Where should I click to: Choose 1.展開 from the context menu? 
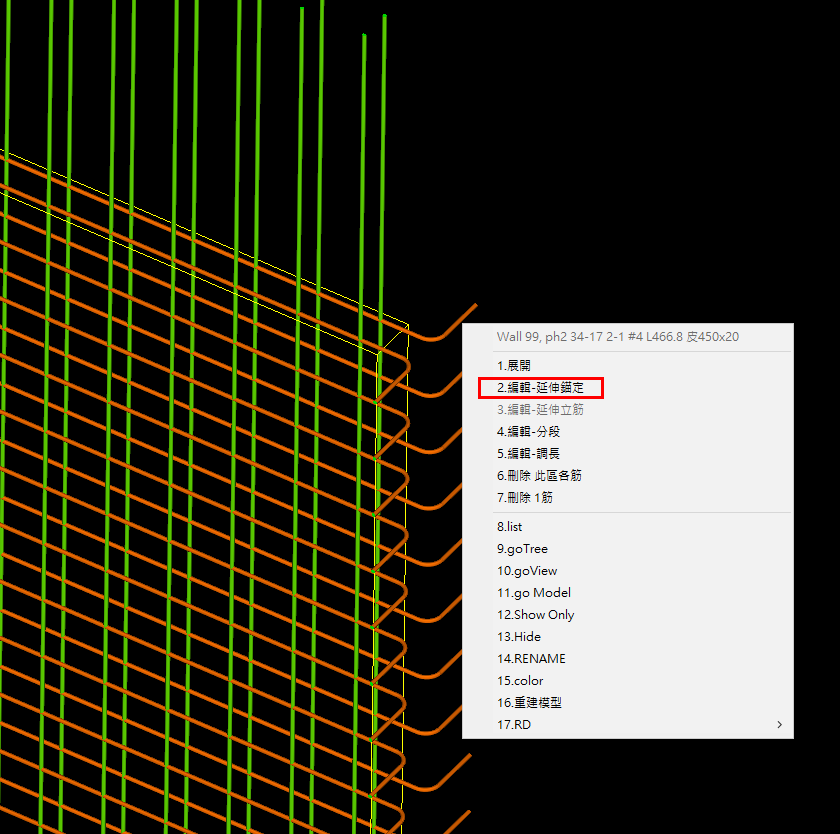click(627, 365)
